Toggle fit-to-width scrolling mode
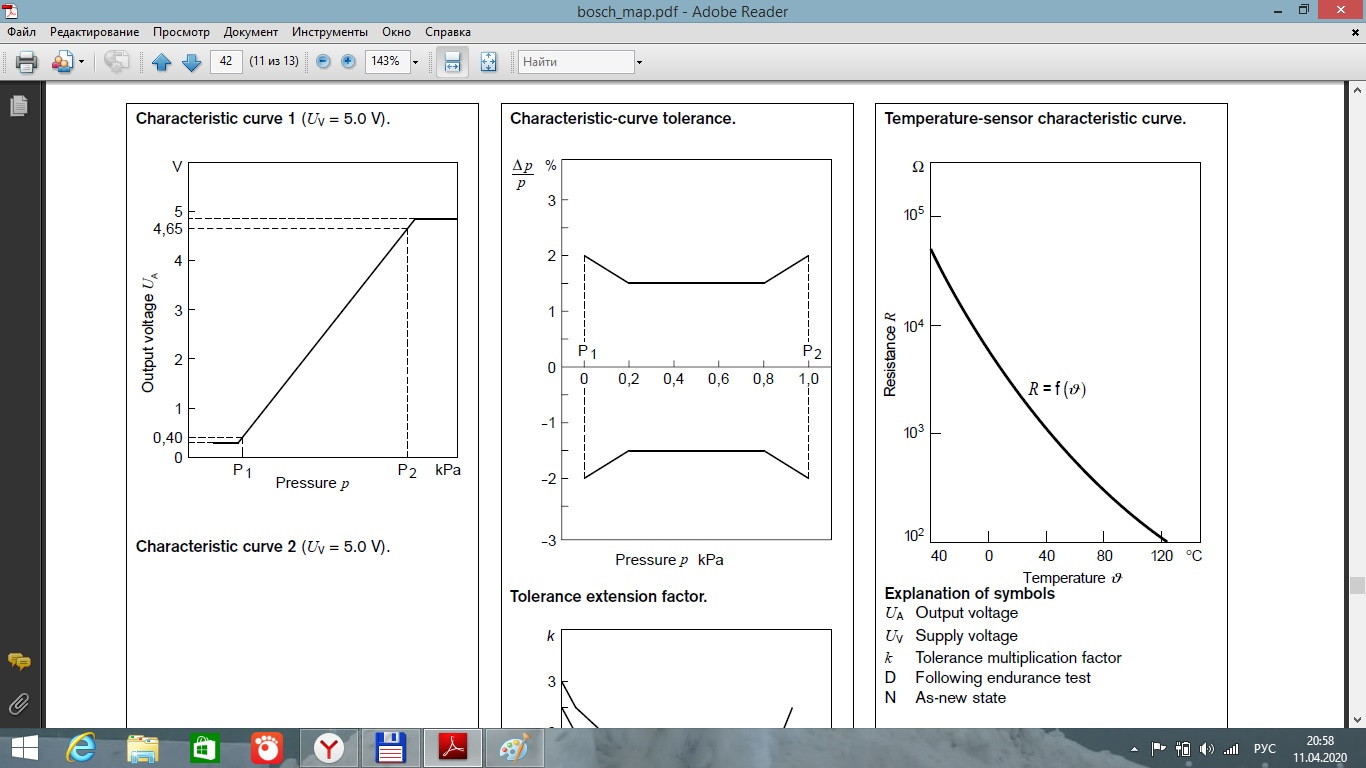The height and width of the screenshot is (768, 1366). pyautogui.click(x=452, y=62)
